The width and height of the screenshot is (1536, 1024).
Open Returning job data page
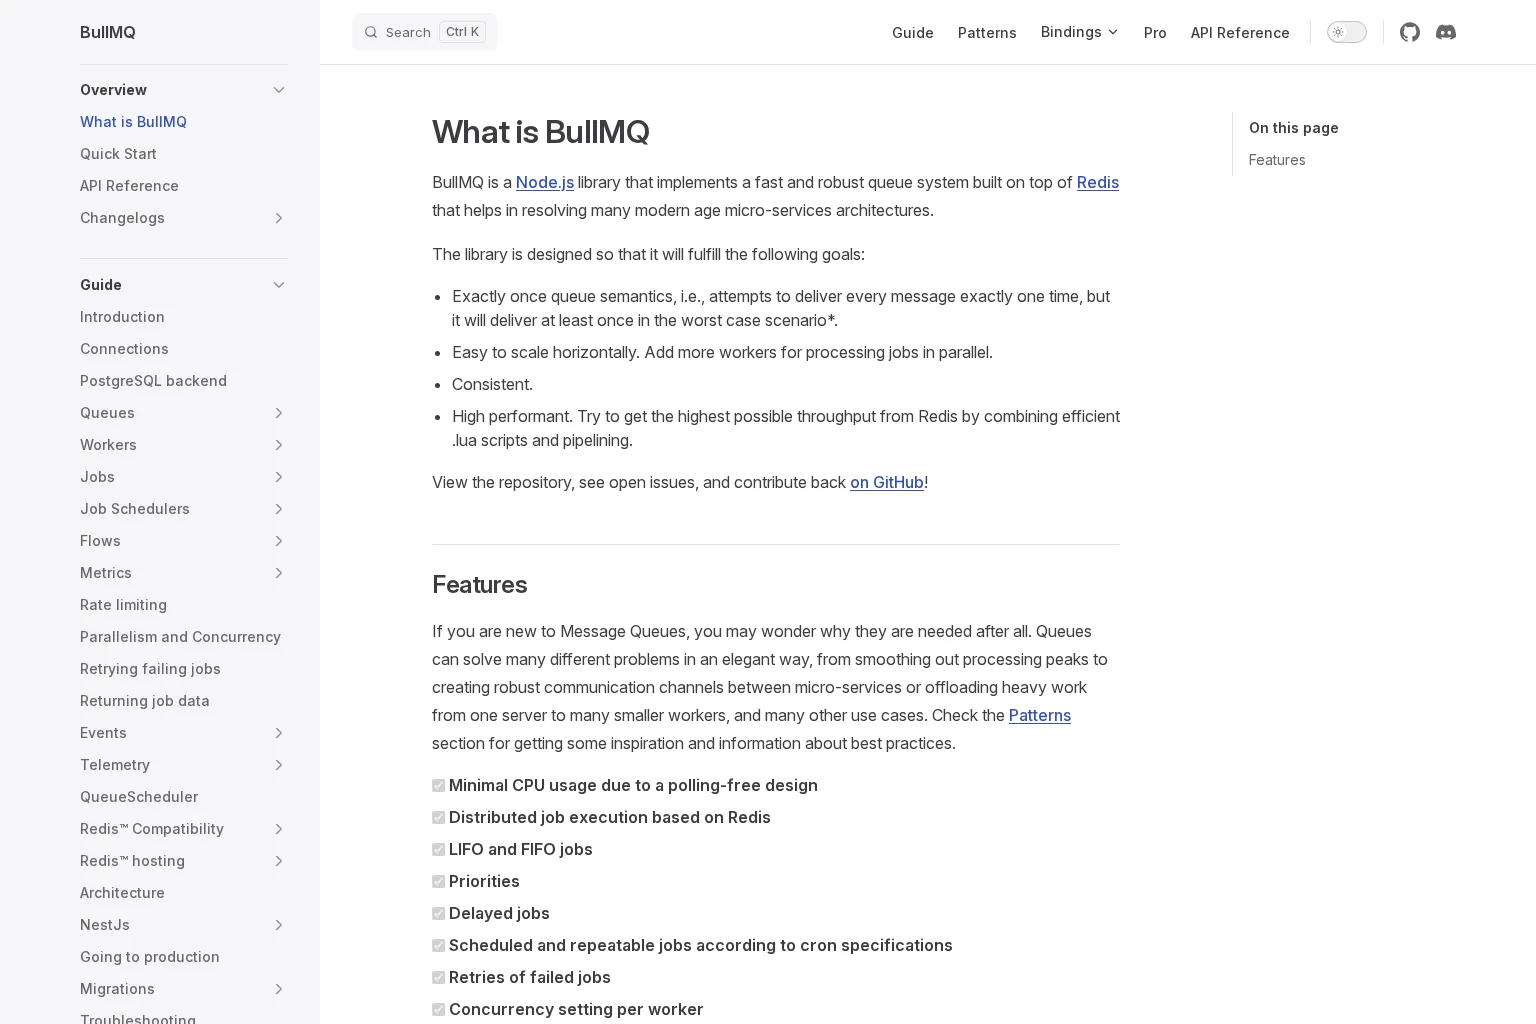click(145, 701)
